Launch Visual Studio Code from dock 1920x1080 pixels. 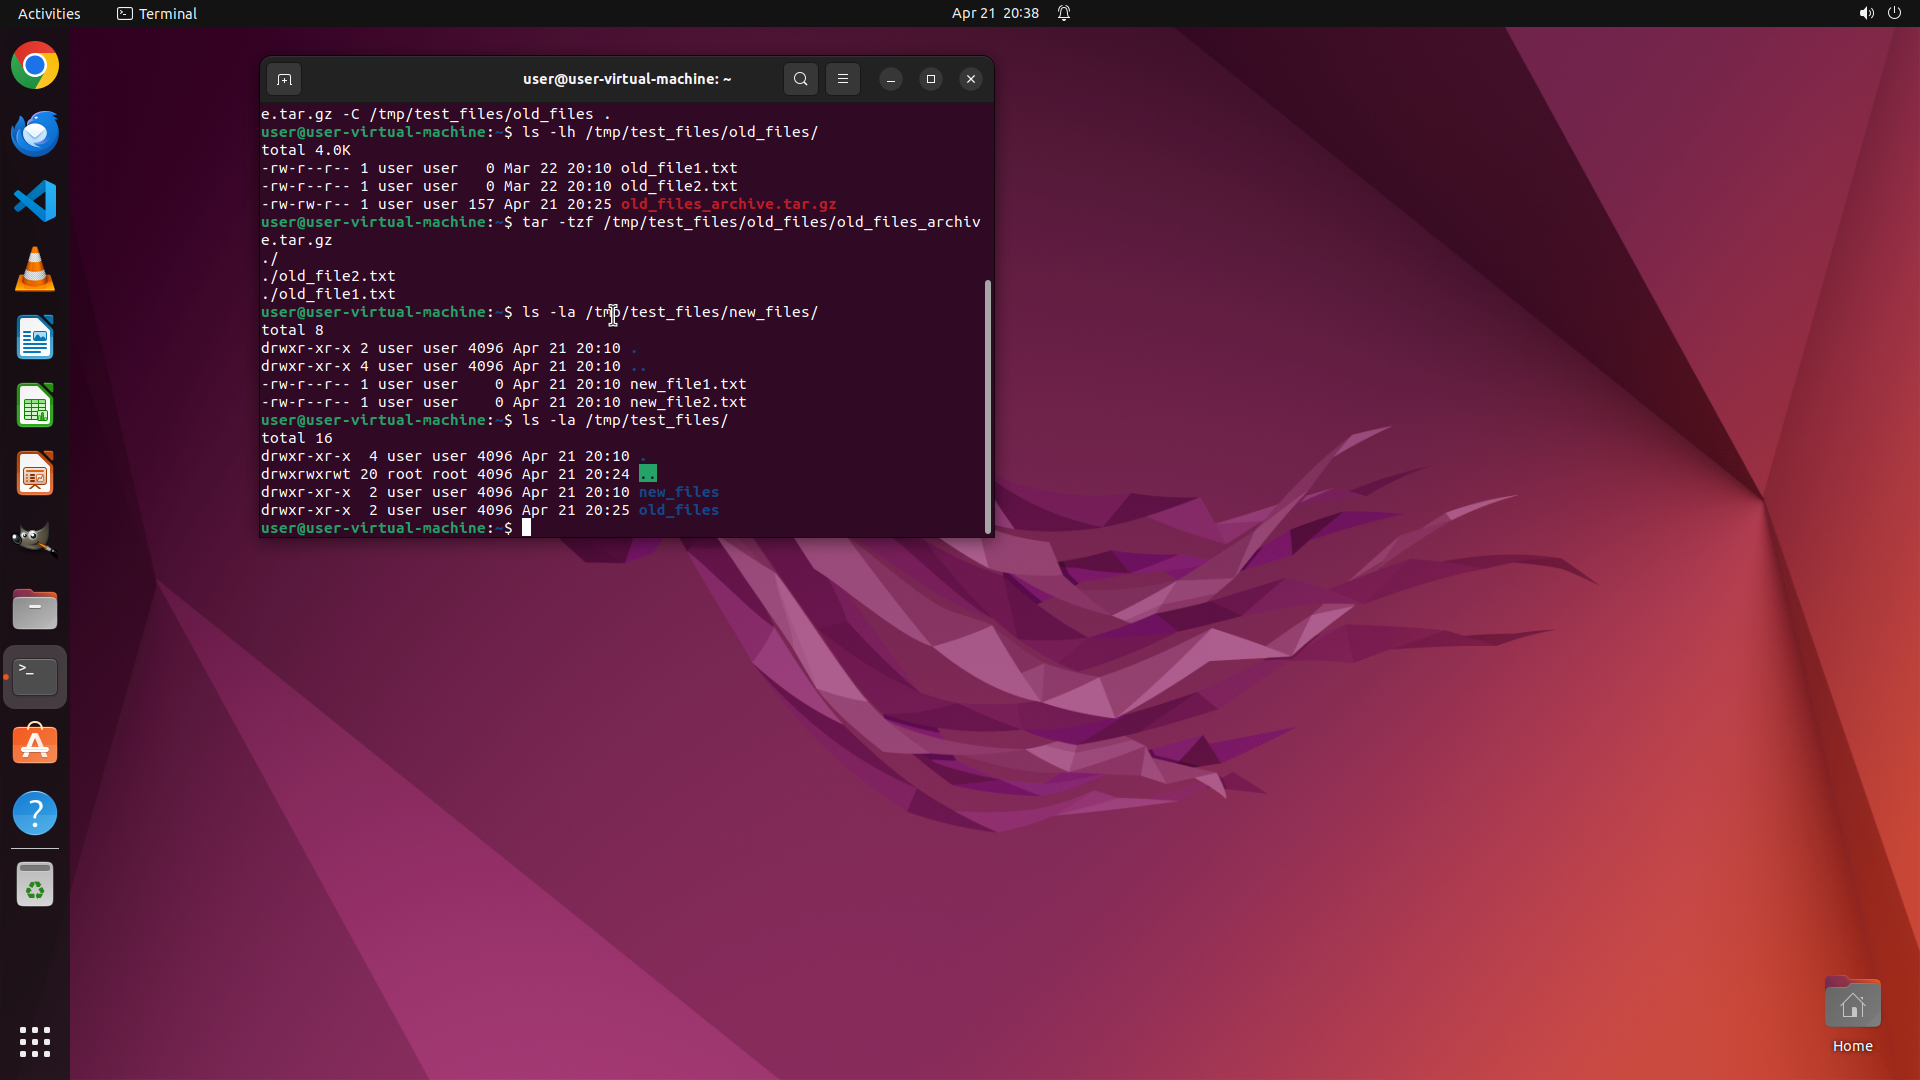[x=35, y=202]
